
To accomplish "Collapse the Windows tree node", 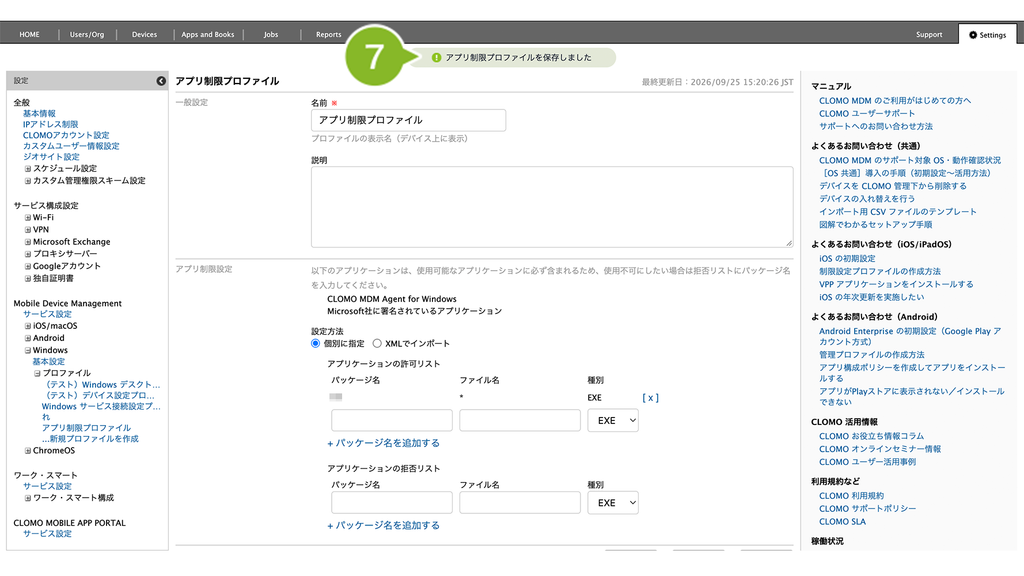I will click(x=28, y=351).
